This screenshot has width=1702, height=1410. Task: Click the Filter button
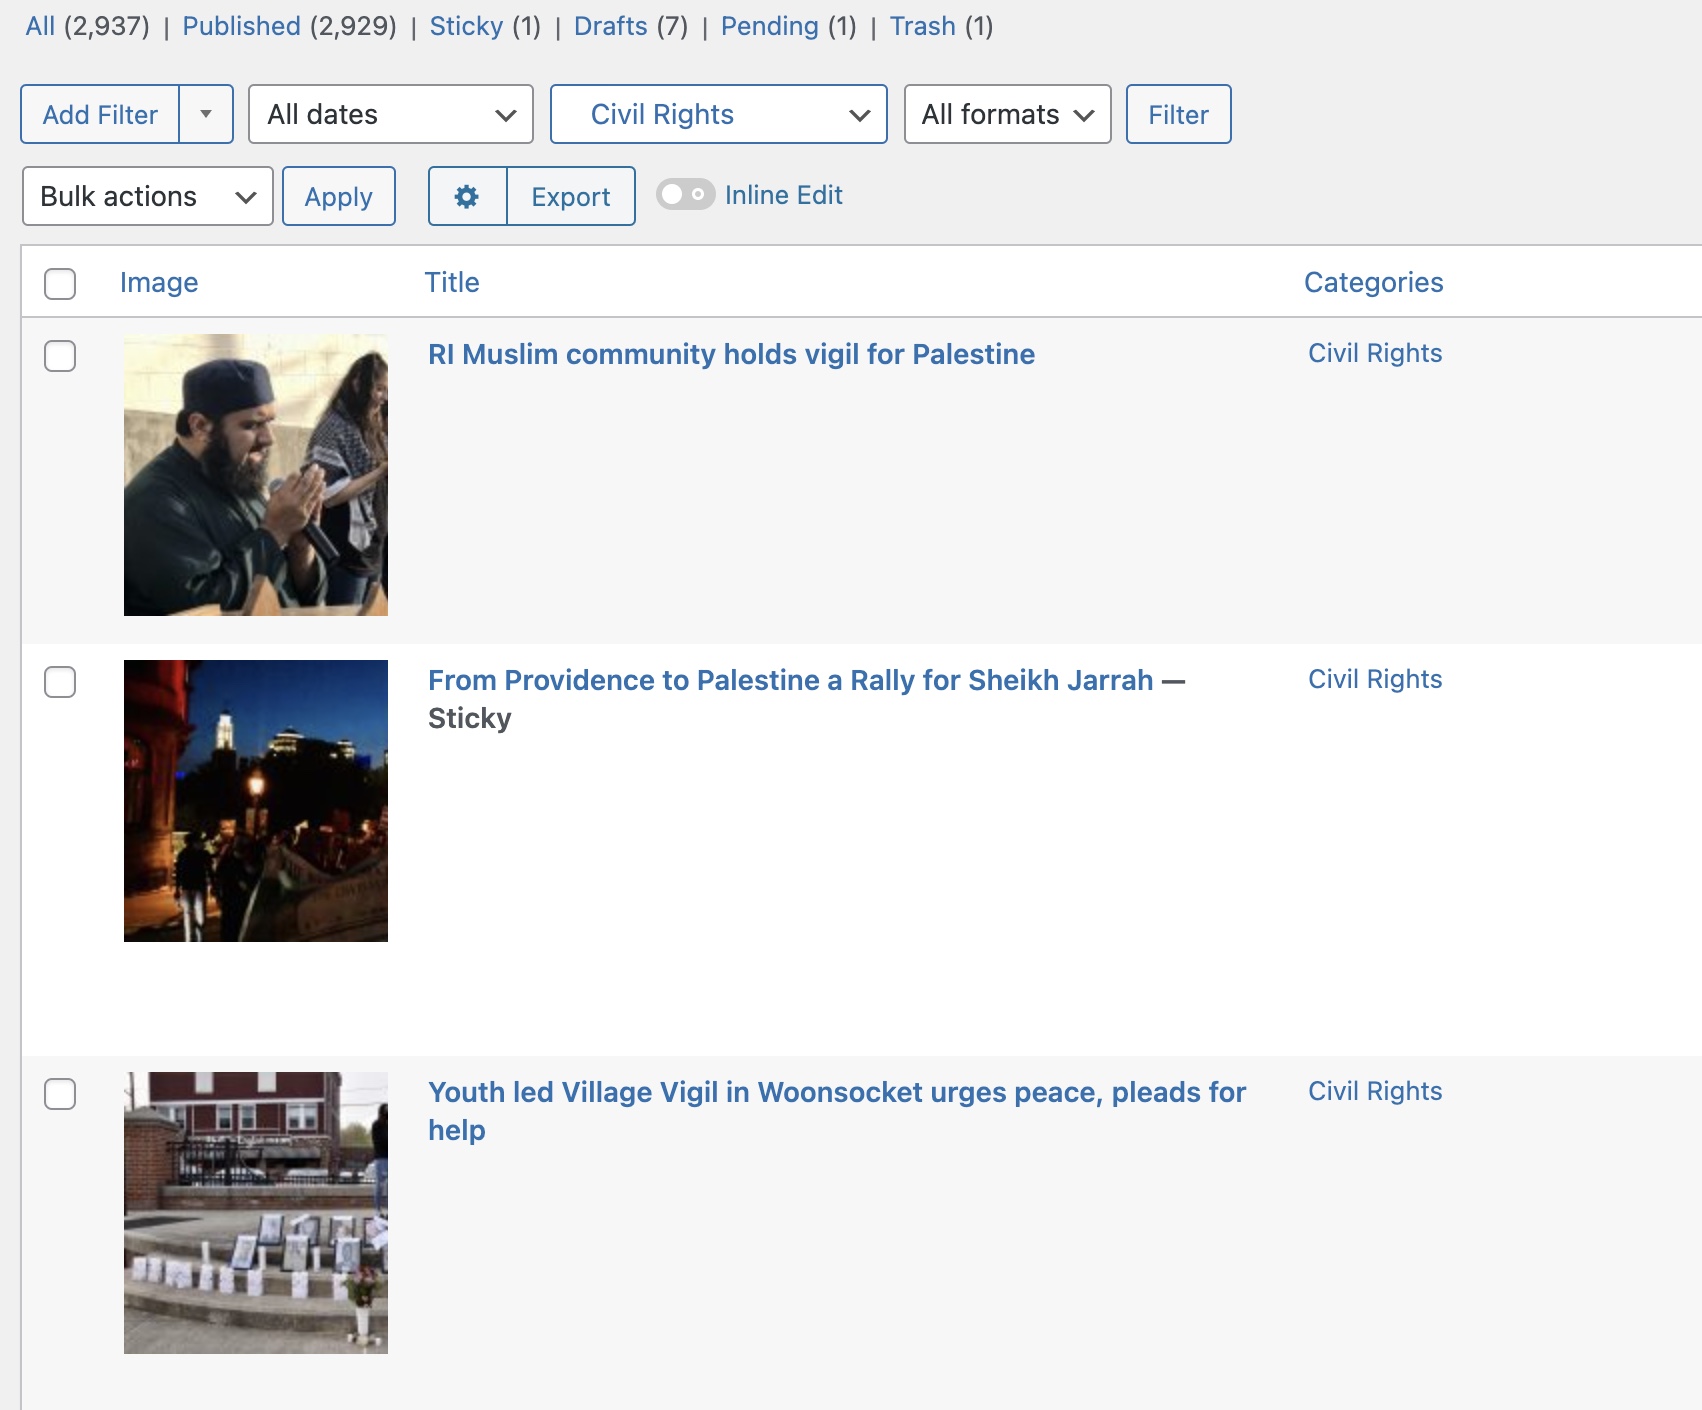click(1178, 114)
